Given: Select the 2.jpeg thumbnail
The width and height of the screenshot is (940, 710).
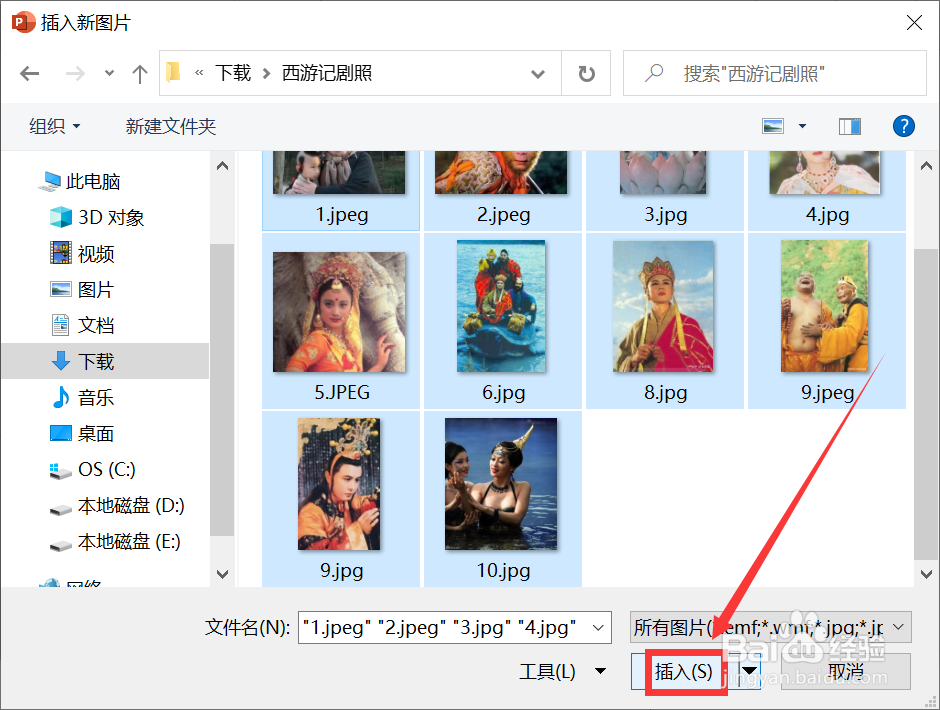Looking at the screenshot, I should tap(503, 190).
